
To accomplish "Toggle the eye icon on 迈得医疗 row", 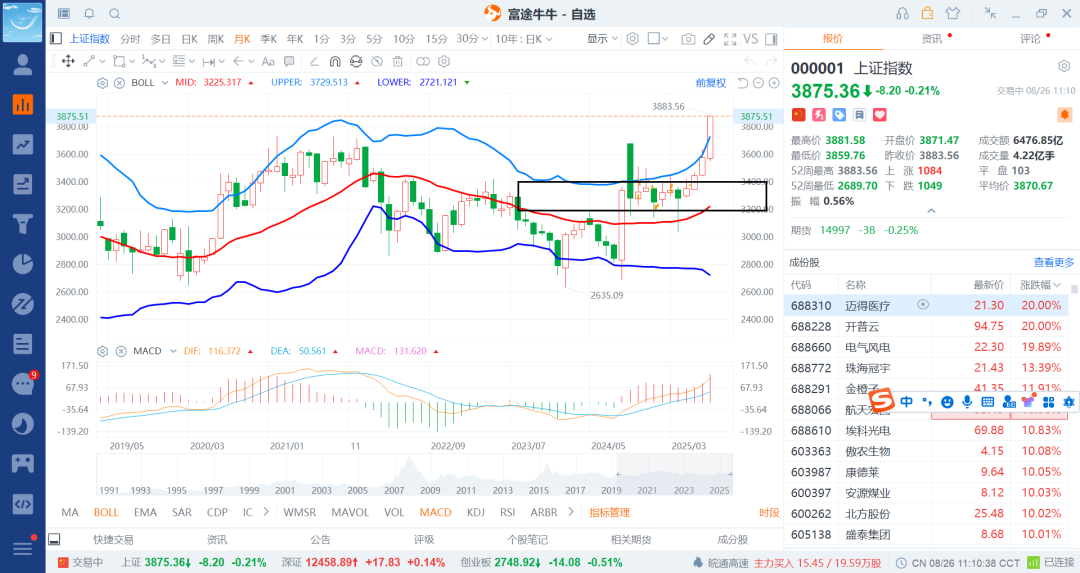I will click(923, 304).
